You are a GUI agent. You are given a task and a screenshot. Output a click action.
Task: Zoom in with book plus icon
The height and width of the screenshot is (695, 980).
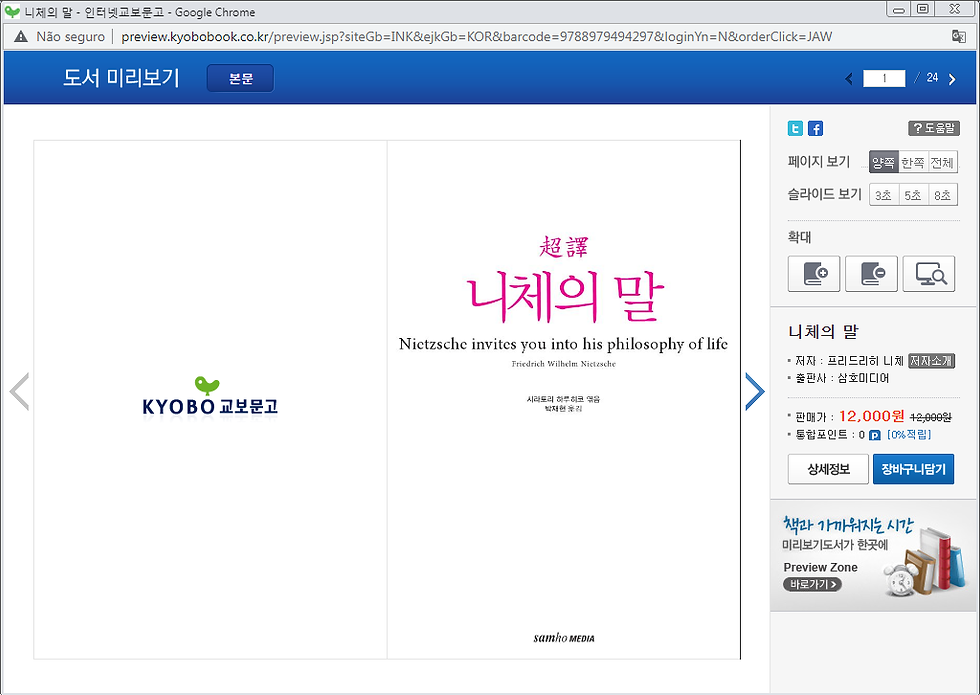pos(814,274)
